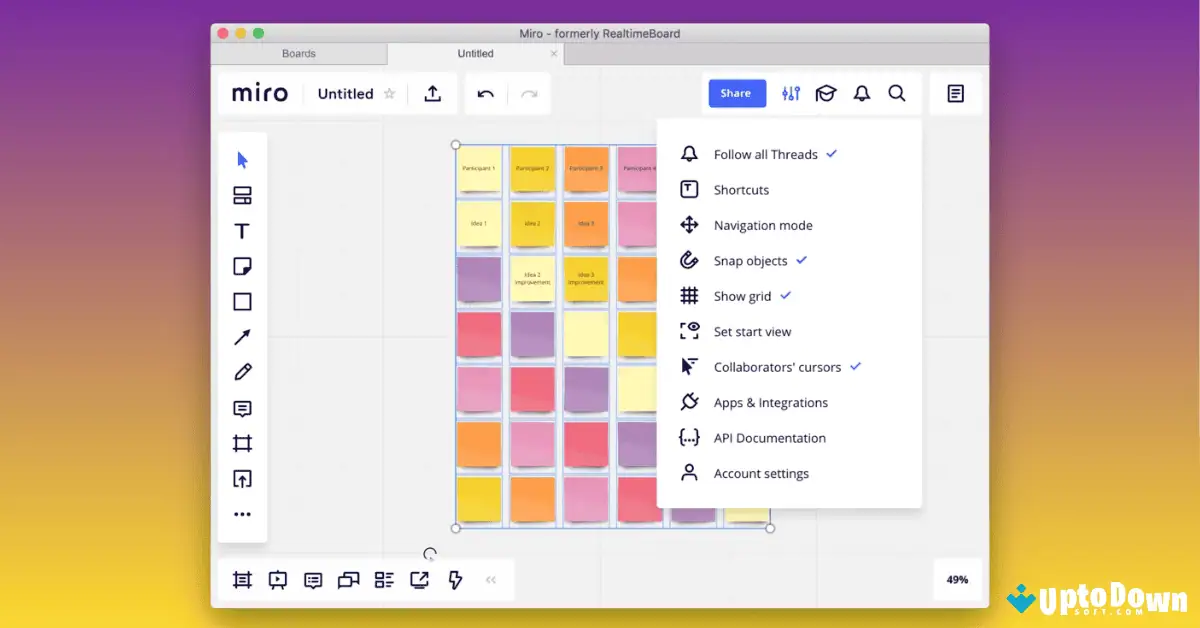1200x628 pixels.
Task: Select the Arrow tool
Action: [x=242, y=337]
